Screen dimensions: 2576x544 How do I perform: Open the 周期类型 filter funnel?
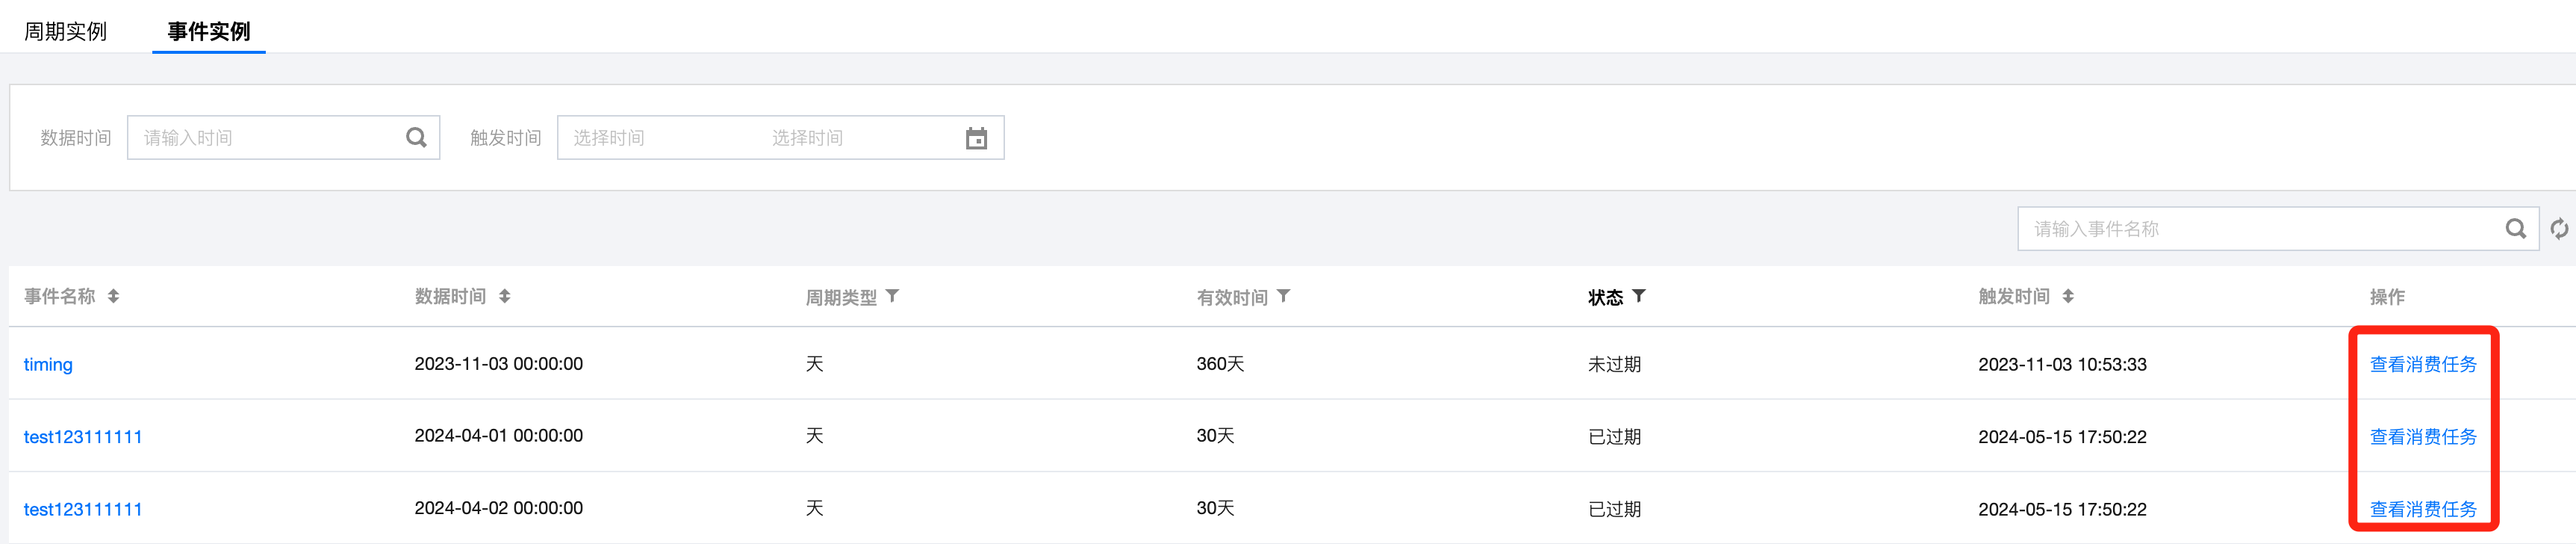pos(892,296)
